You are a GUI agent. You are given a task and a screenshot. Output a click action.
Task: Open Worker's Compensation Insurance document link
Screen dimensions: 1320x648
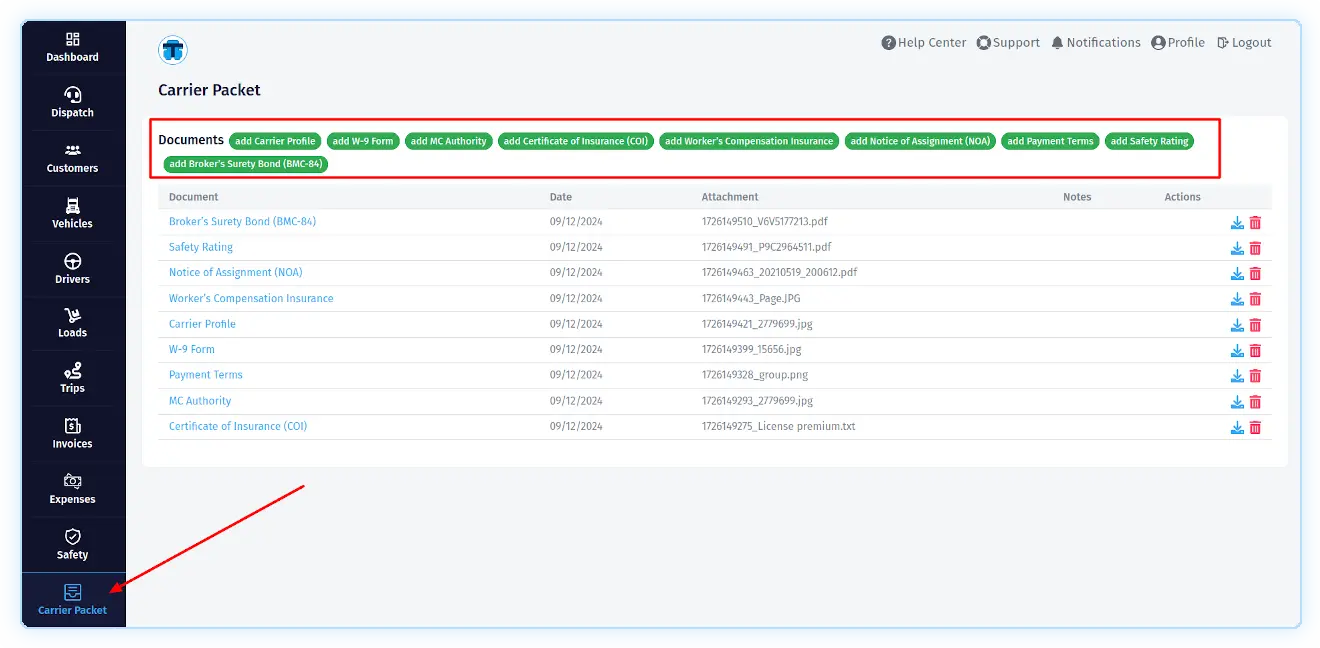(x=251, y=298)
